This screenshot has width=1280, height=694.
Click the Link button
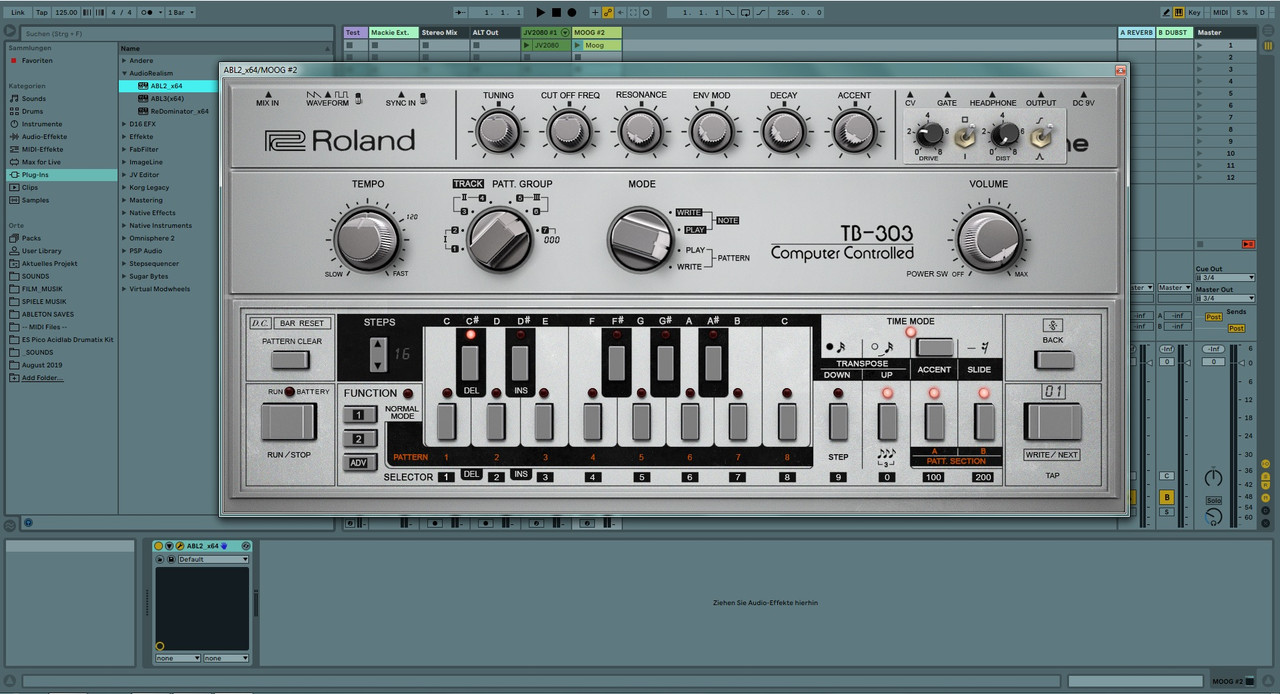pos(17,12)
